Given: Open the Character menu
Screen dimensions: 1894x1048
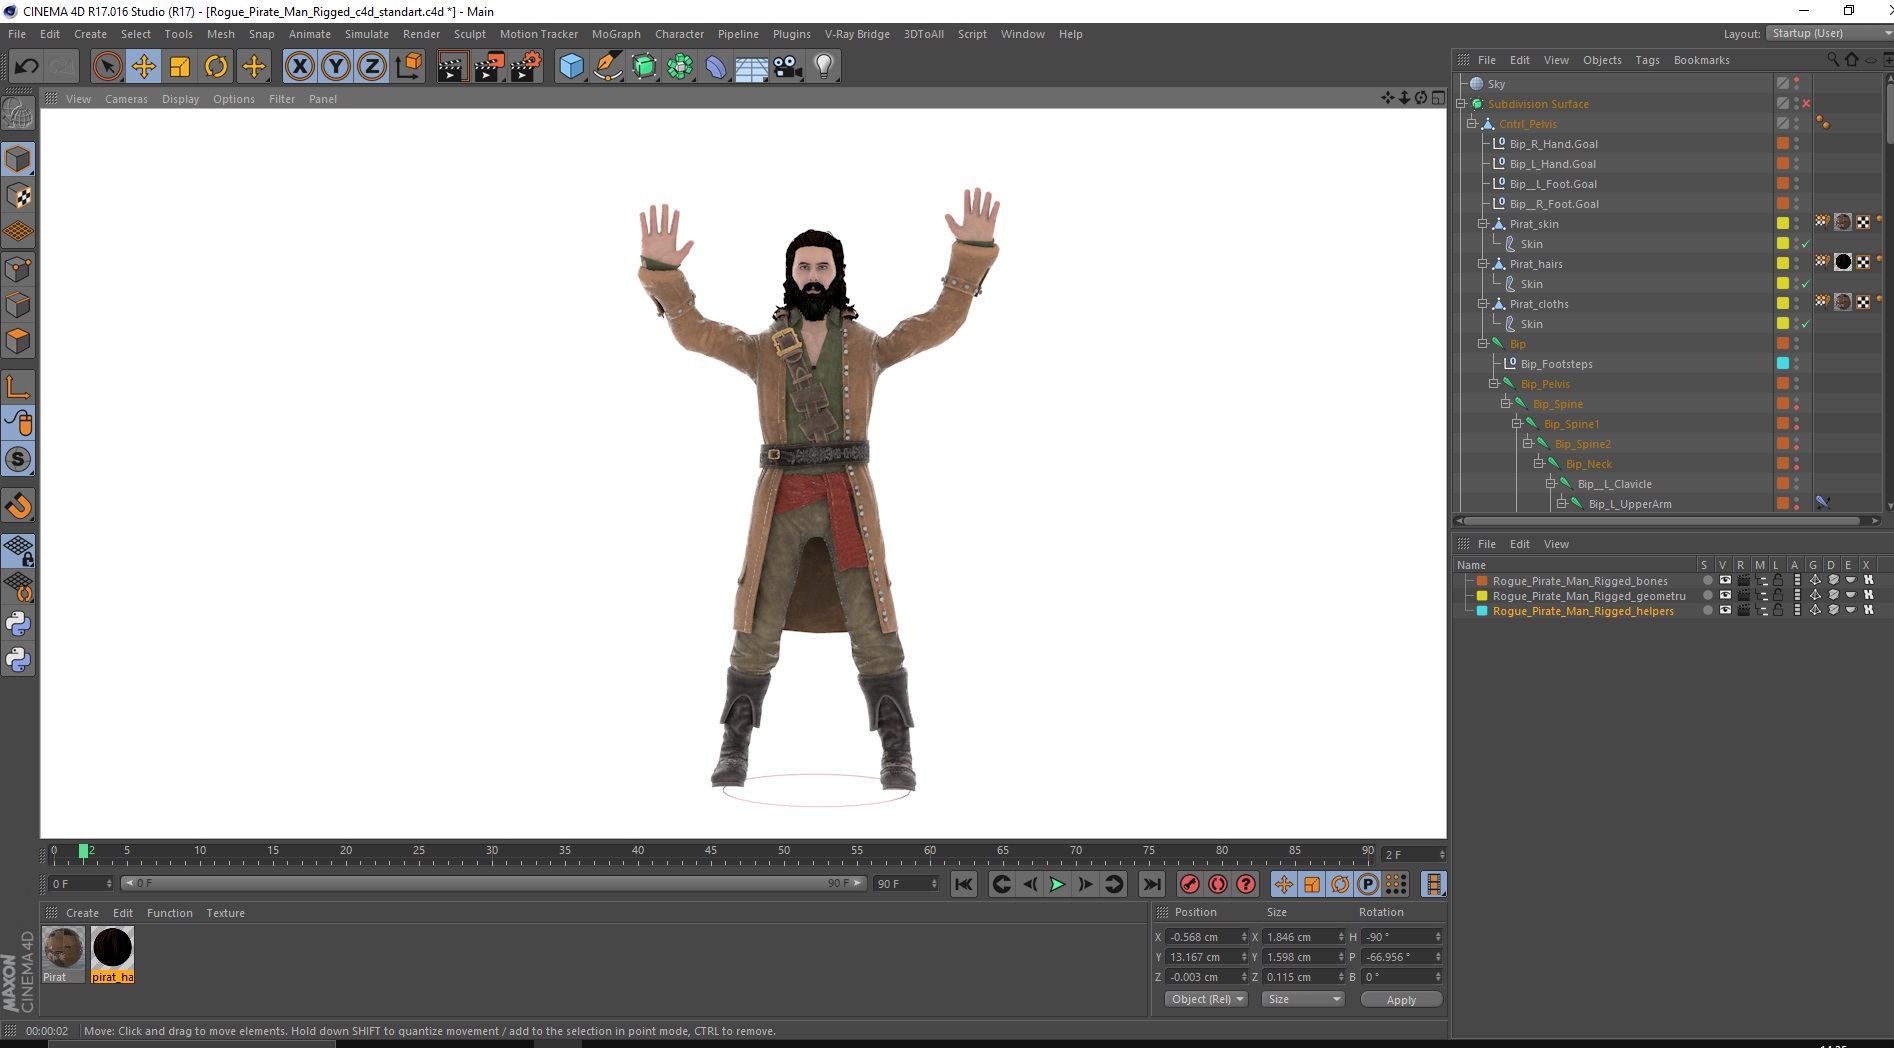Looking at the screenshot, I should [x=679, y=34].
